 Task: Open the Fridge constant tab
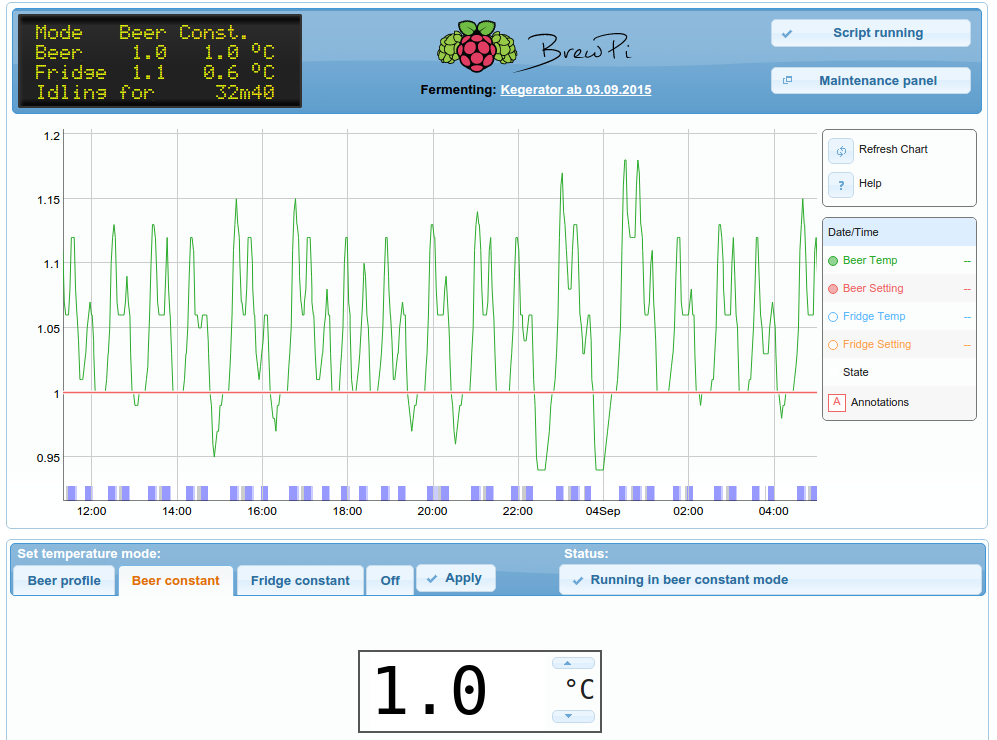tap(300, 580)
